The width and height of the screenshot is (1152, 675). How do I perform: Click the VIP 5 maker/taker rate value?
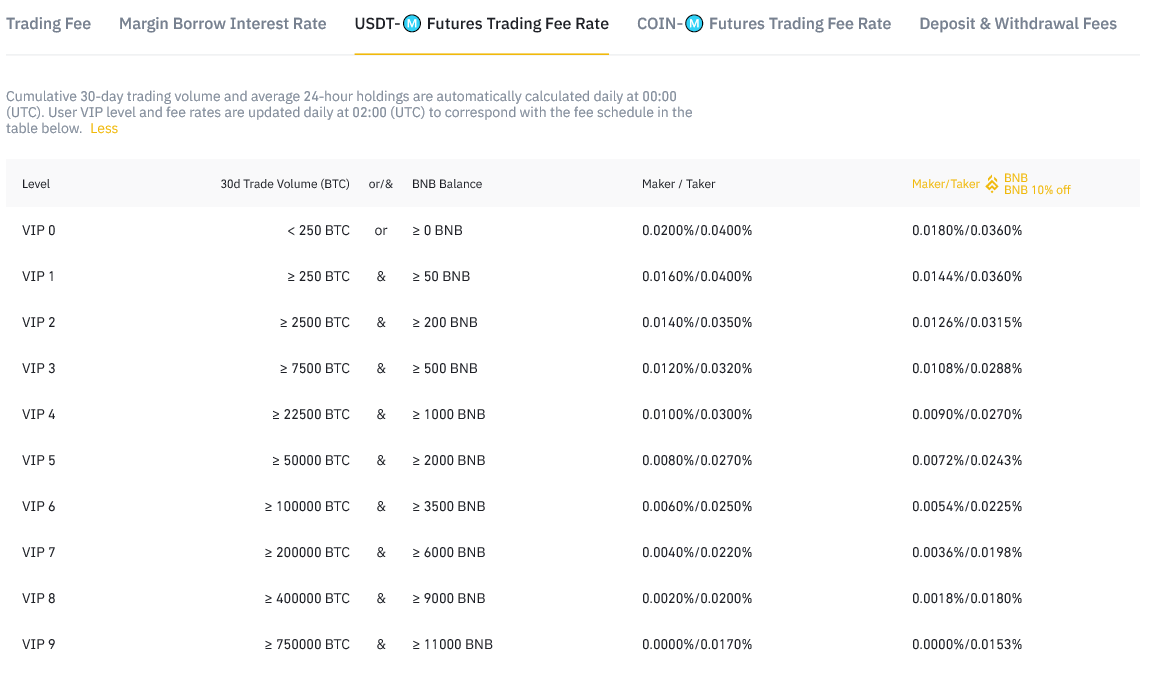pyautogui.click(x=697, y=460)
